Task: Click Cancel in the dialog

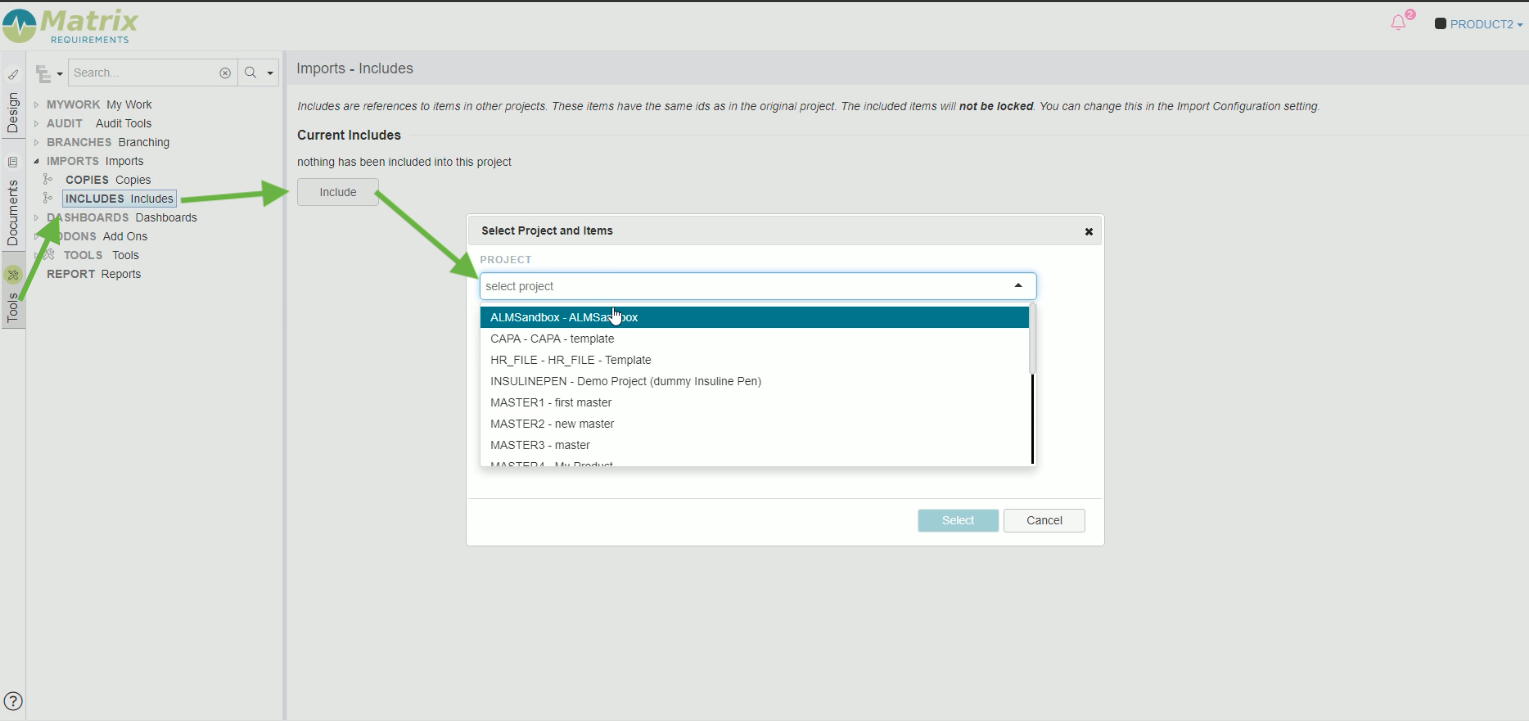Action: (x=1043, y=520)
